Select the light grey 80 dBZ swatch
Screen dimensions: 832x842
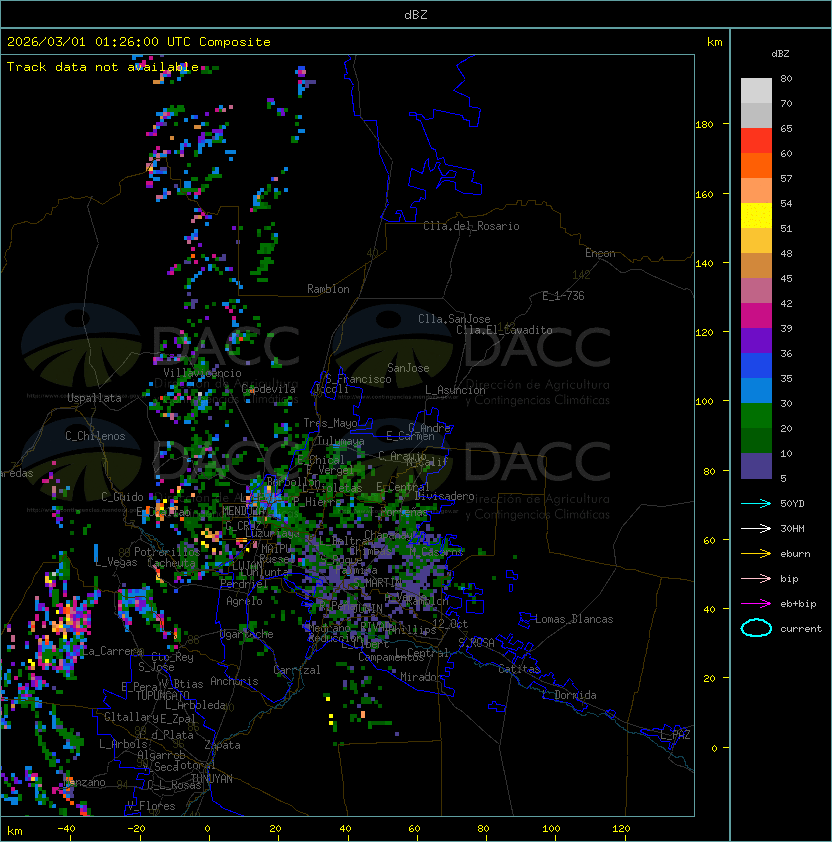point(756,91)
